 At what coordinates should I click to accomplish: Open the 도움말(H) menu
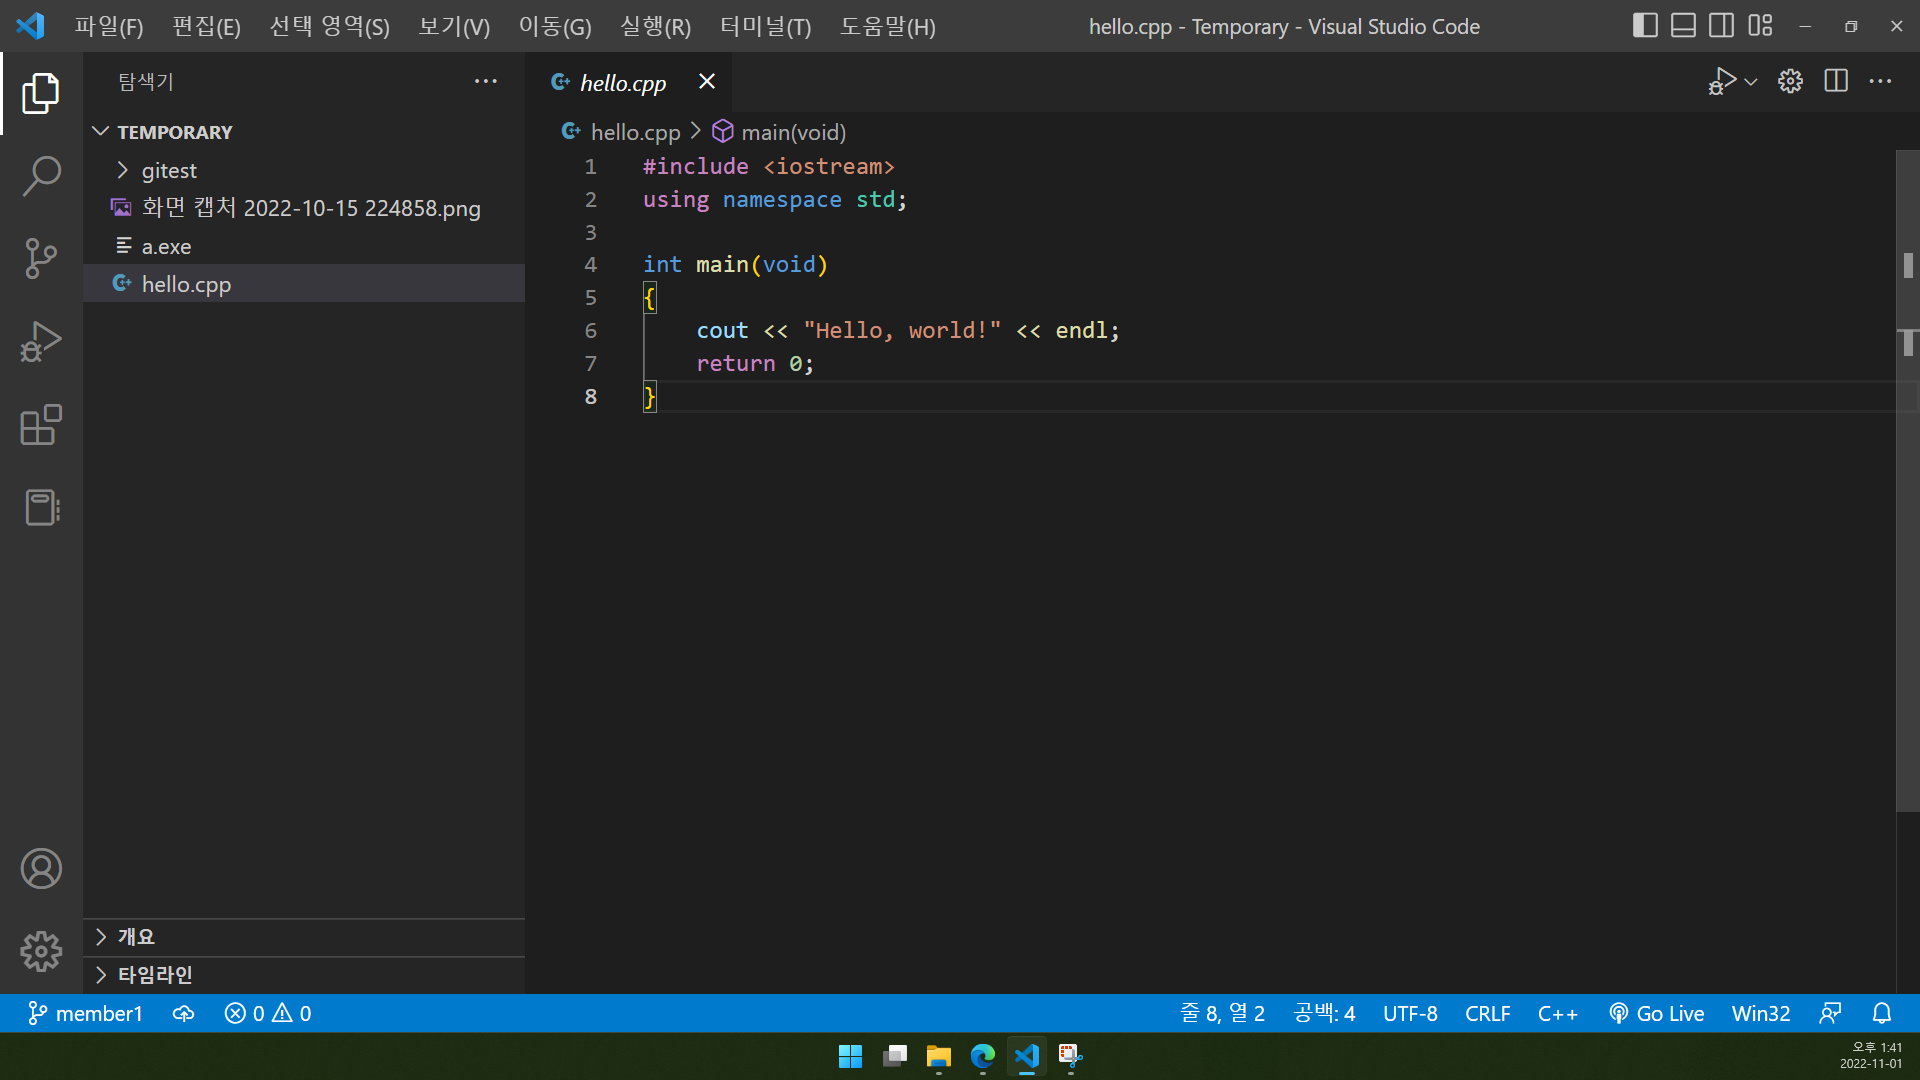pyautogui.click(x=888, y=26)
